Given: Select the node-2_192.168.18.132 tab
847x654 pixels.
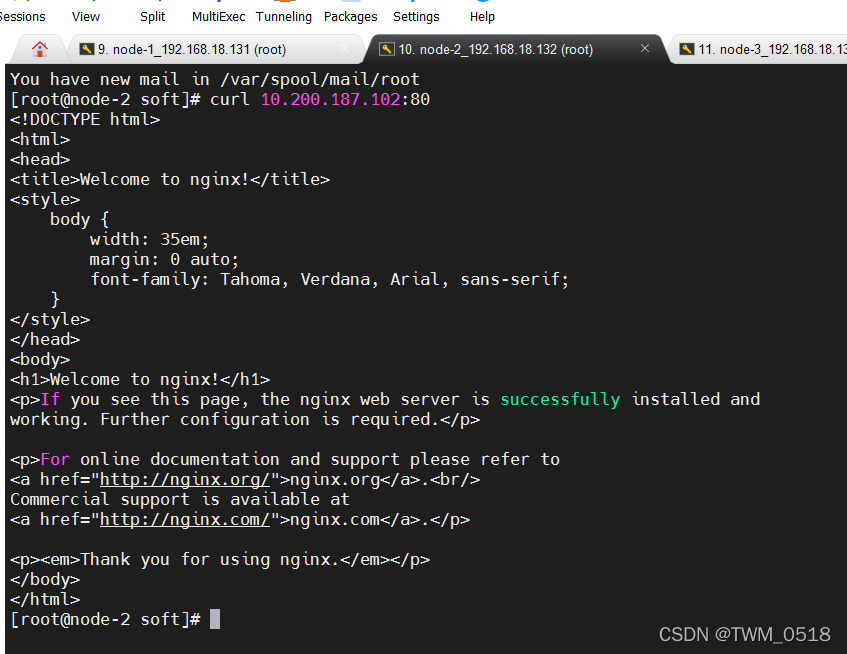Looking at the screenshot, I should [x=495, y=49].
